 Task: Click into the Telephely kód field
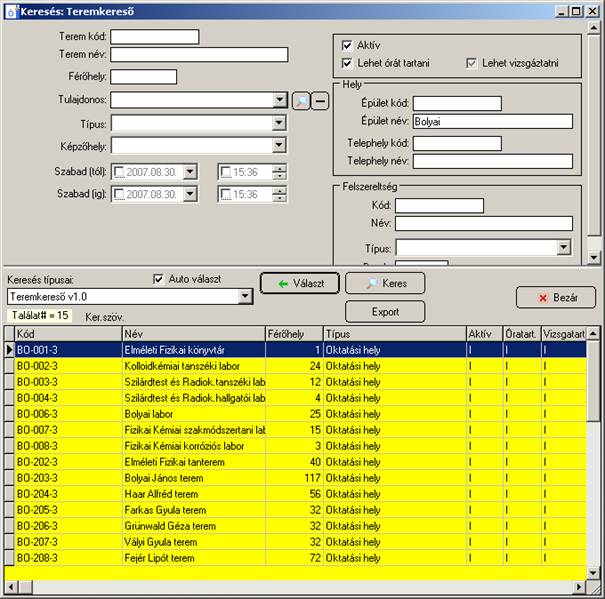(x=457, y=144)
